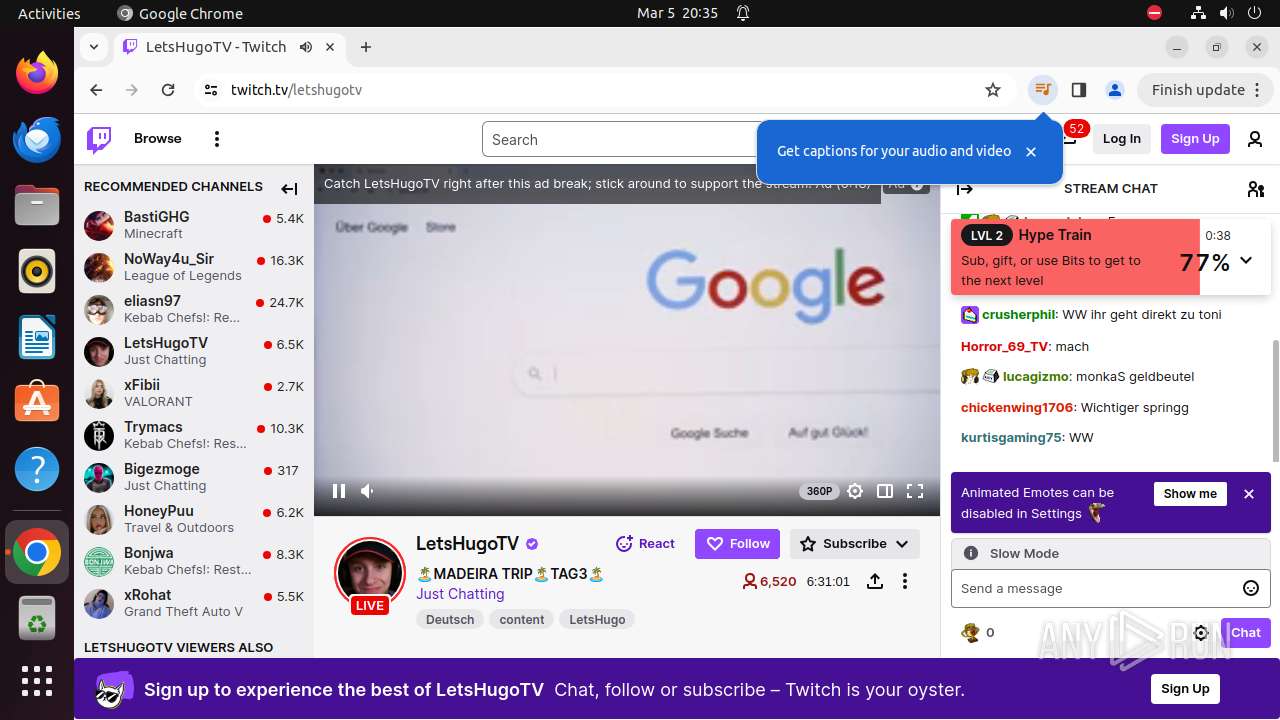Click crusherphil username in chat
Viewport: 1280px width, 720px height.
(1019, 315)
